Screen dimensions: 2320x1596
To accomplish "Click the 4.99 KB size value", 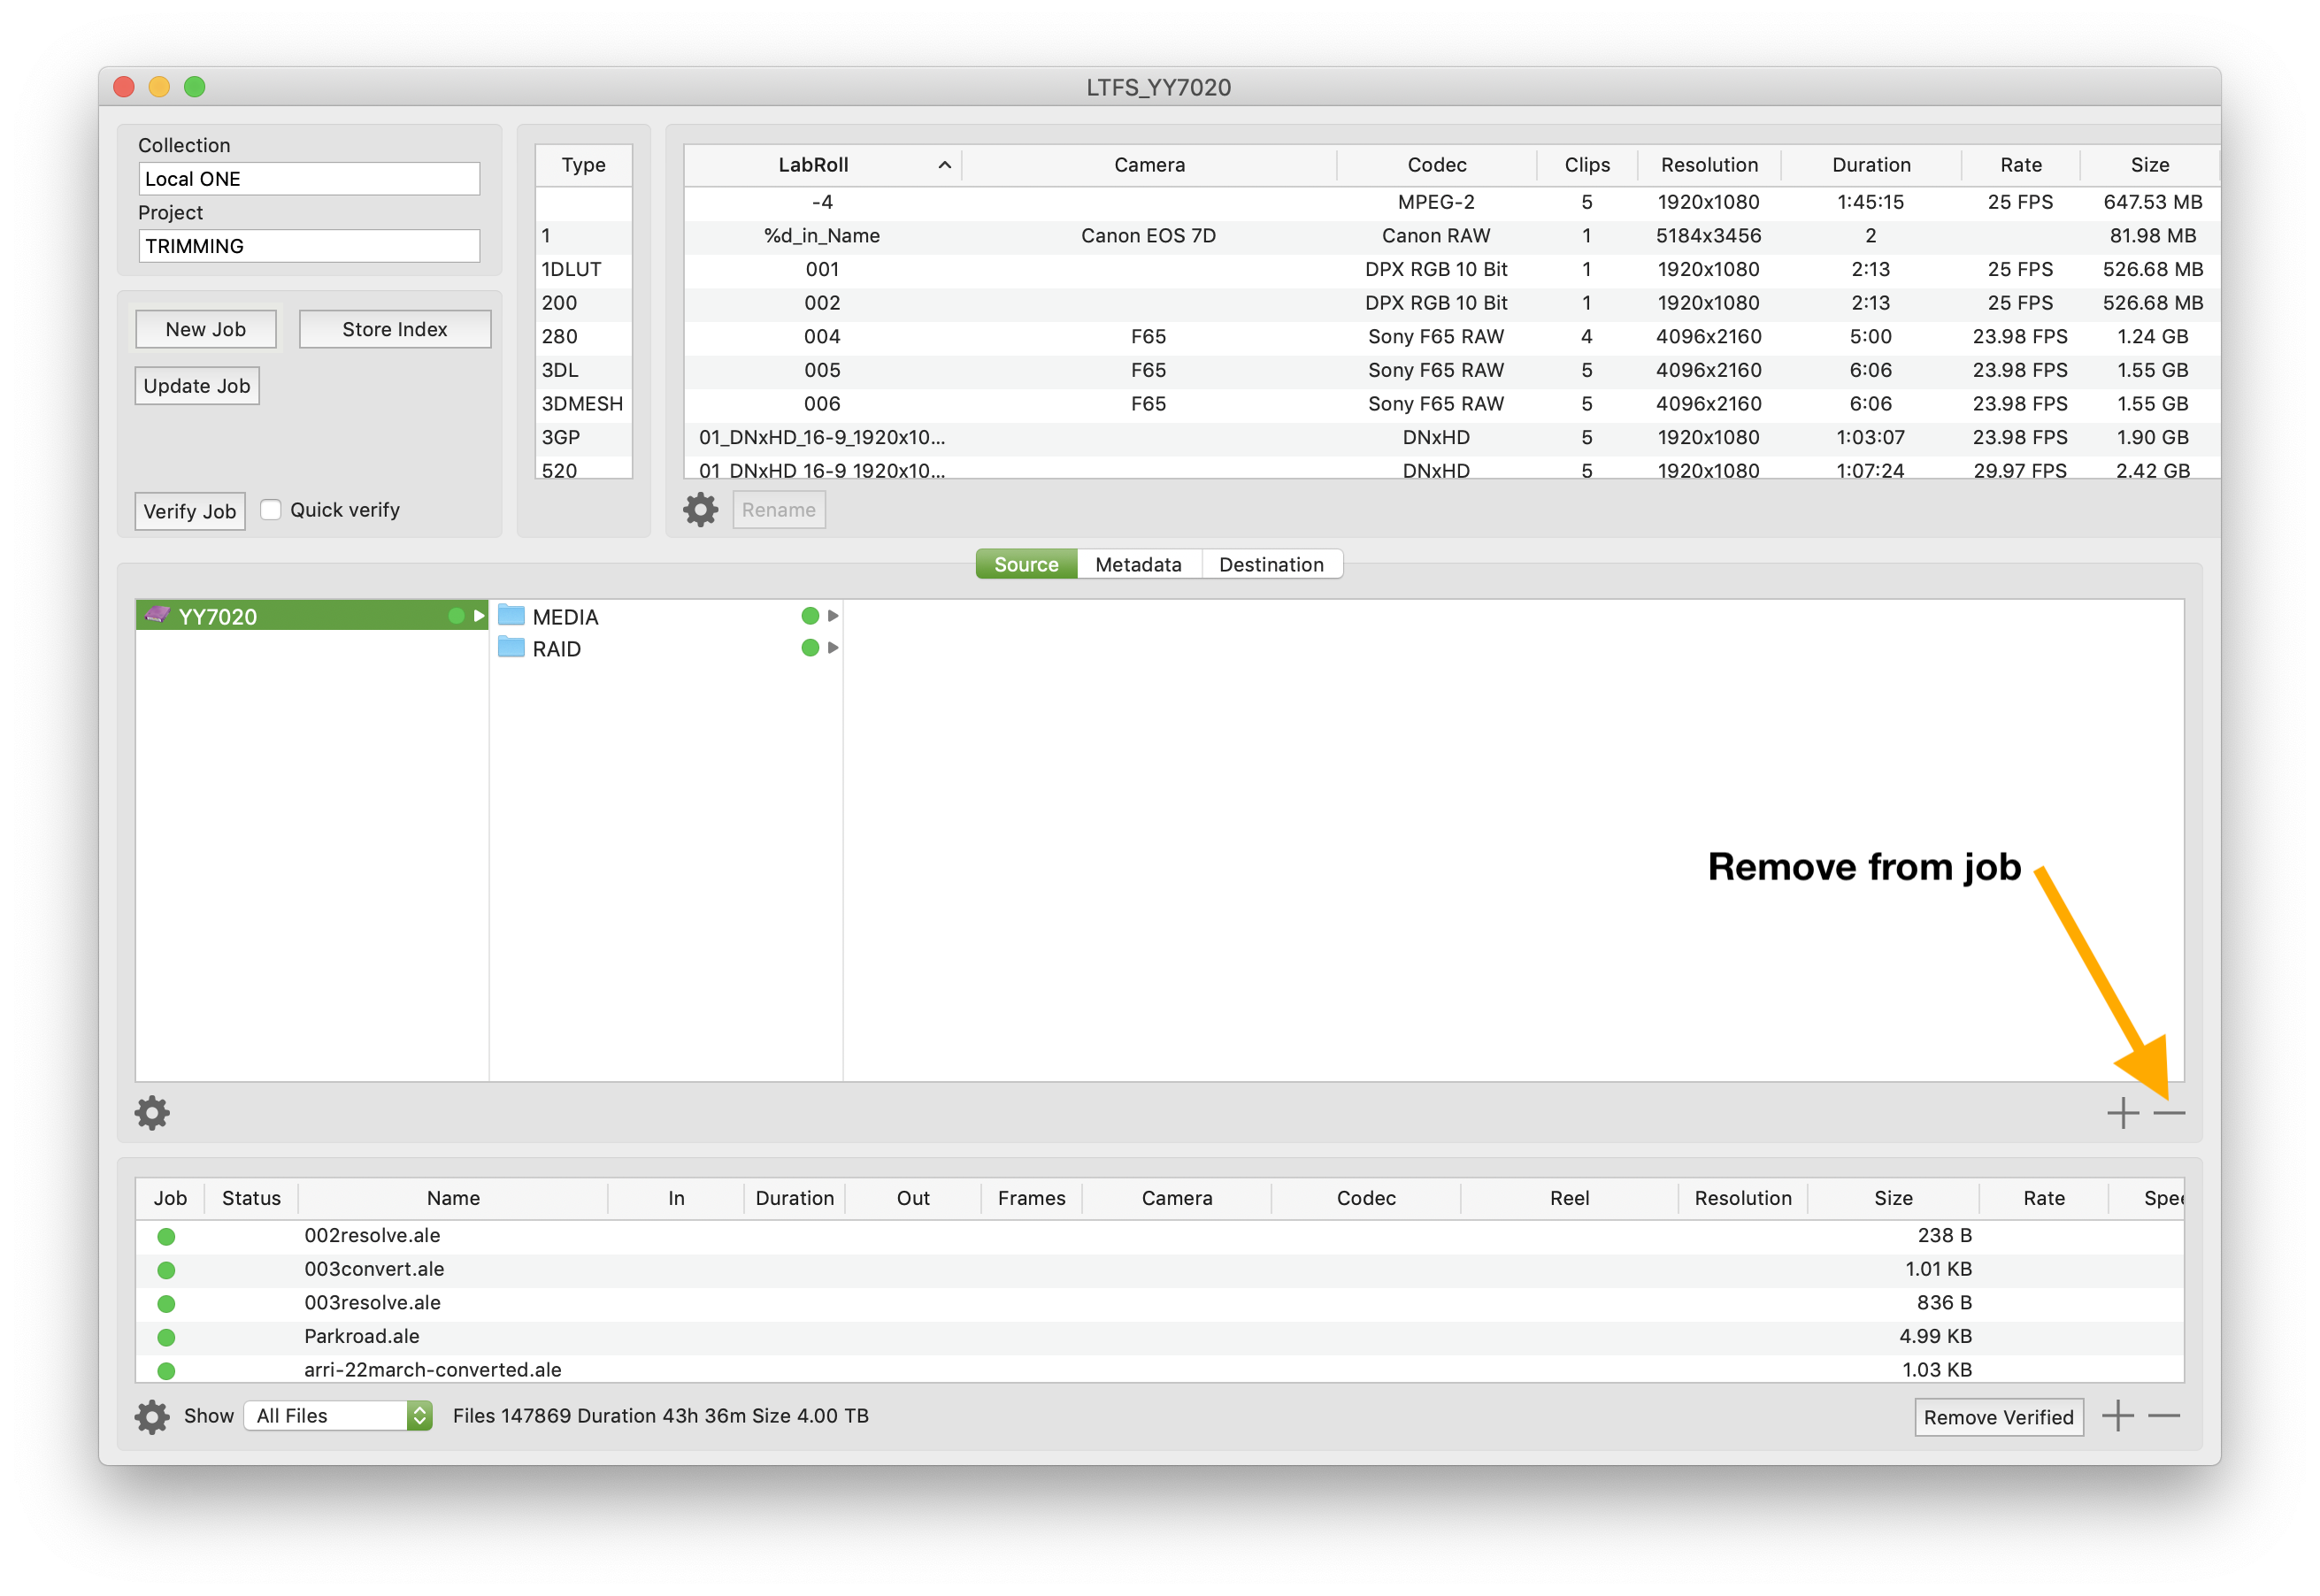I will (1935, 1337).
